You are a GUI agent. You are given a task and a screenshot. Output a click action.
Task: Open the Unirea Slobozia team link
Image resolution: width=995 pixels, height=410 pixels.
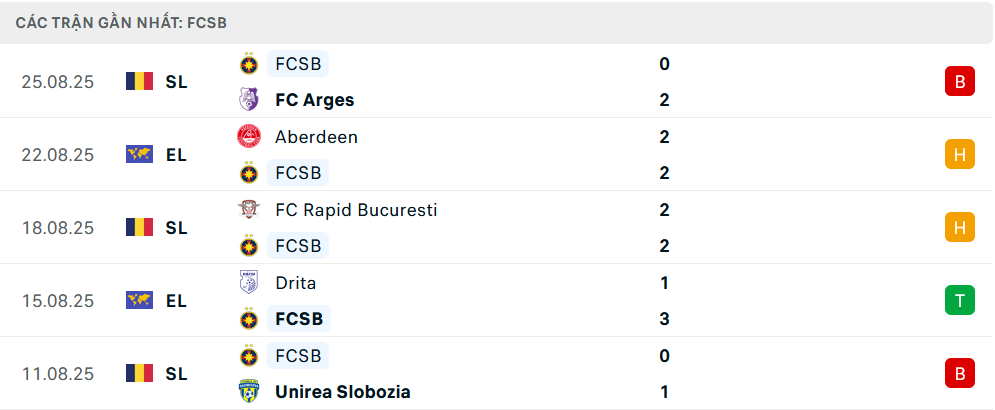(x=342, y=392)
